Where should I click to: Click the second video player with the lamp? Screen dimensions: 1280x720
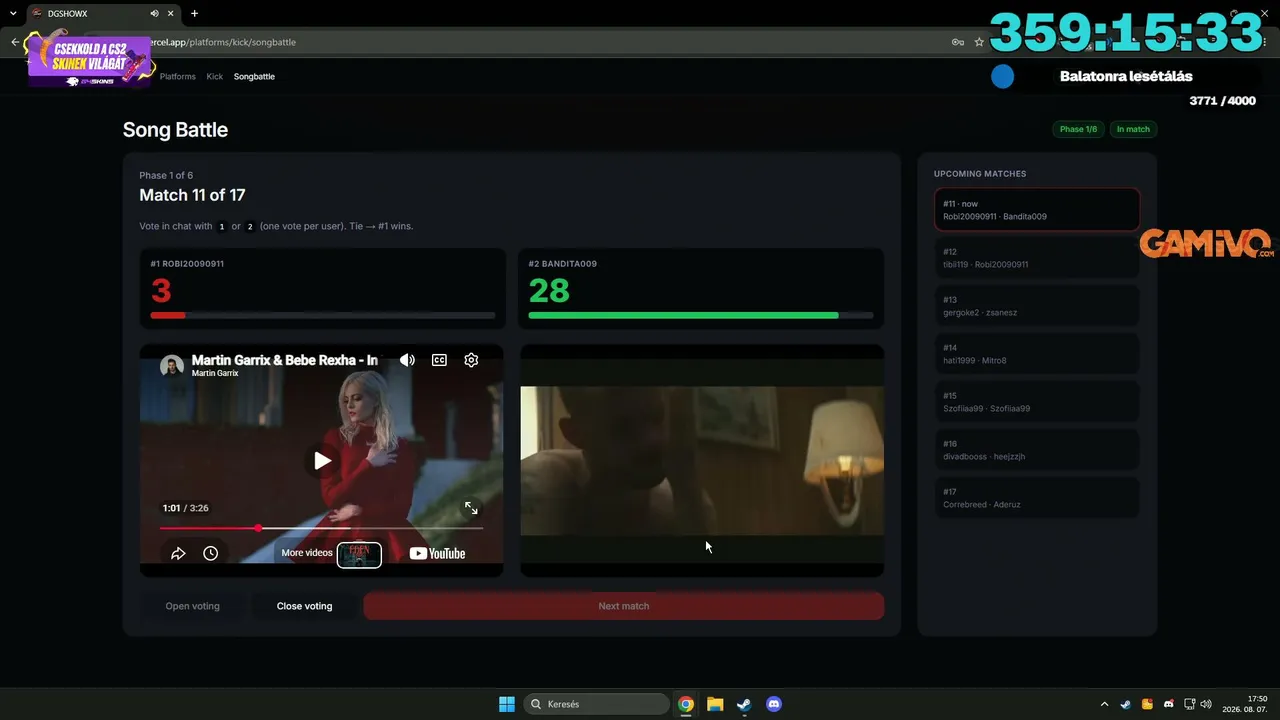coord(702,461)
